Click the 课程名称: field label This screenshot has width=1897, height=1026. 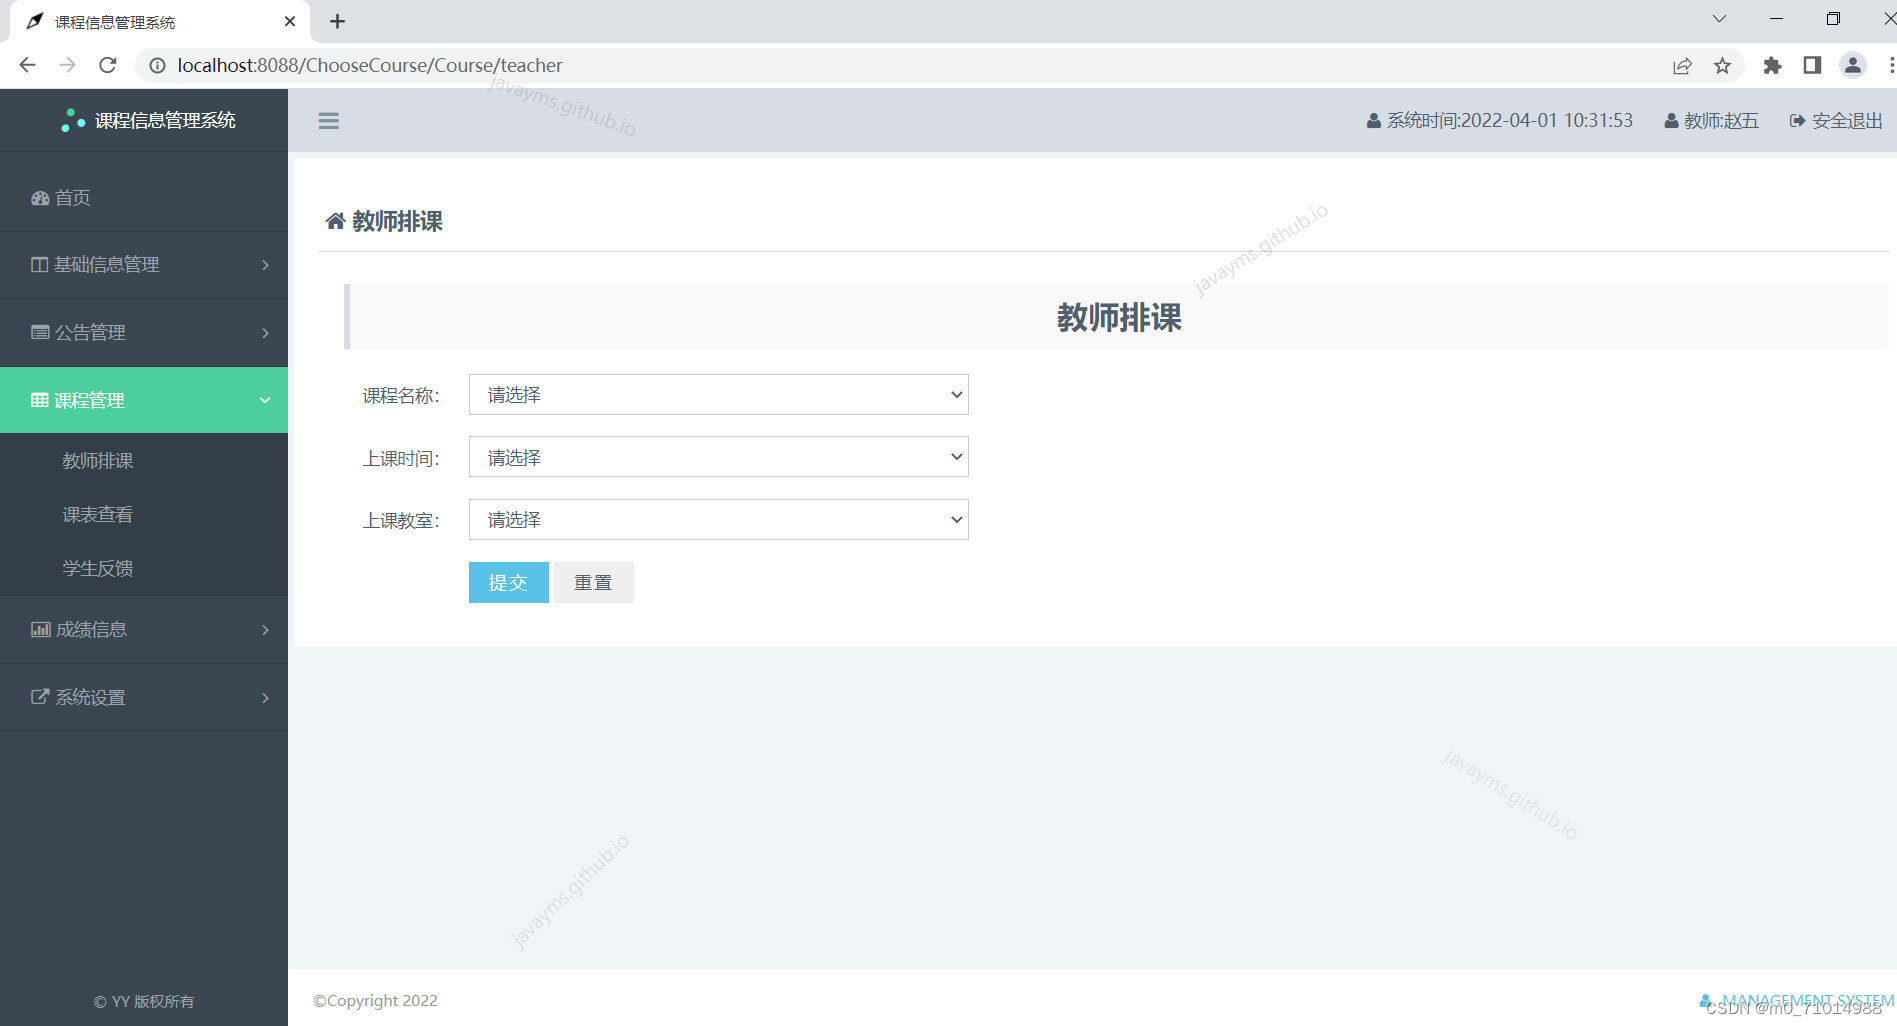(401, 396)
